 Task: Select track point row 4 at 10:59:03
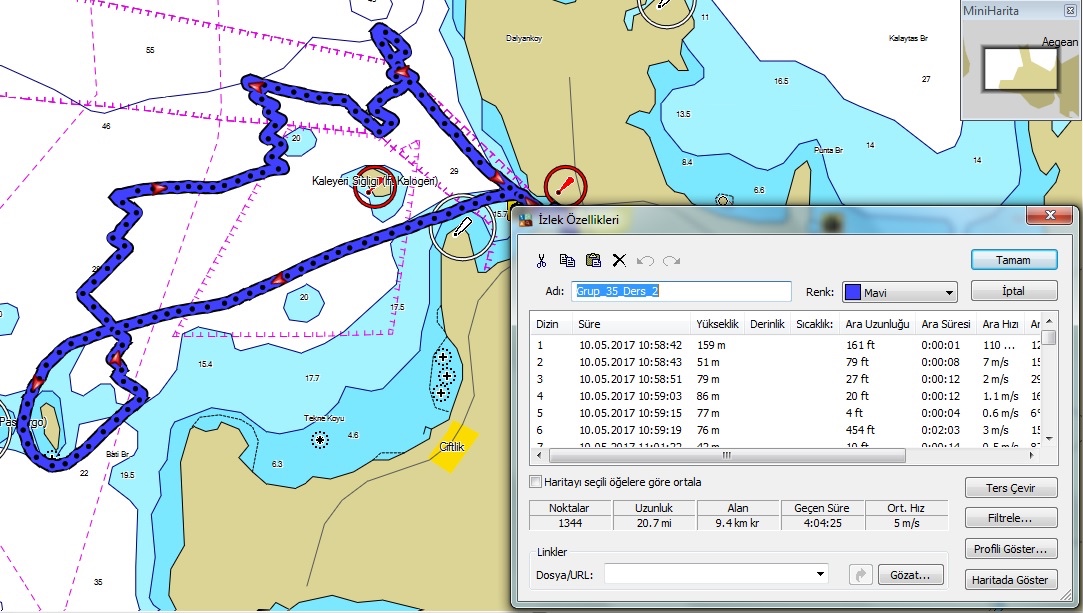(x=787, y=396)
